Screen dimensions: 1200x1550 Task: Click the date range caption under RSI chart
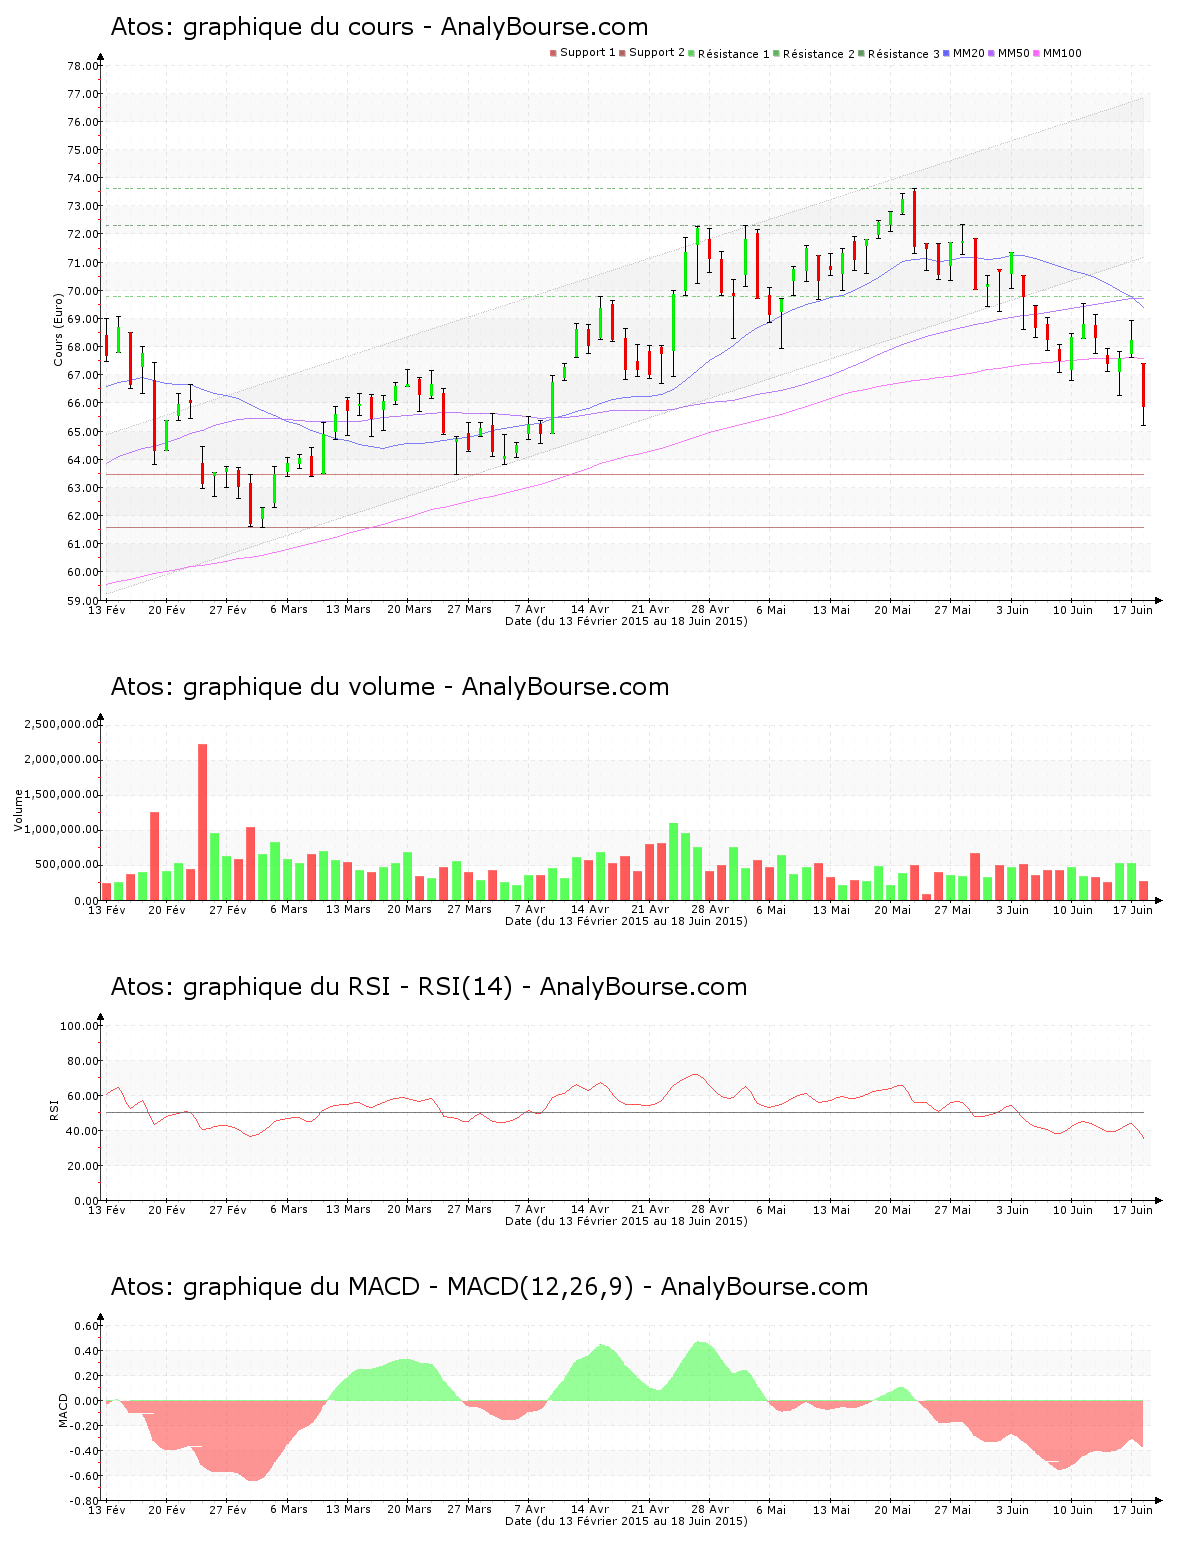click(x=626, y=1221)
